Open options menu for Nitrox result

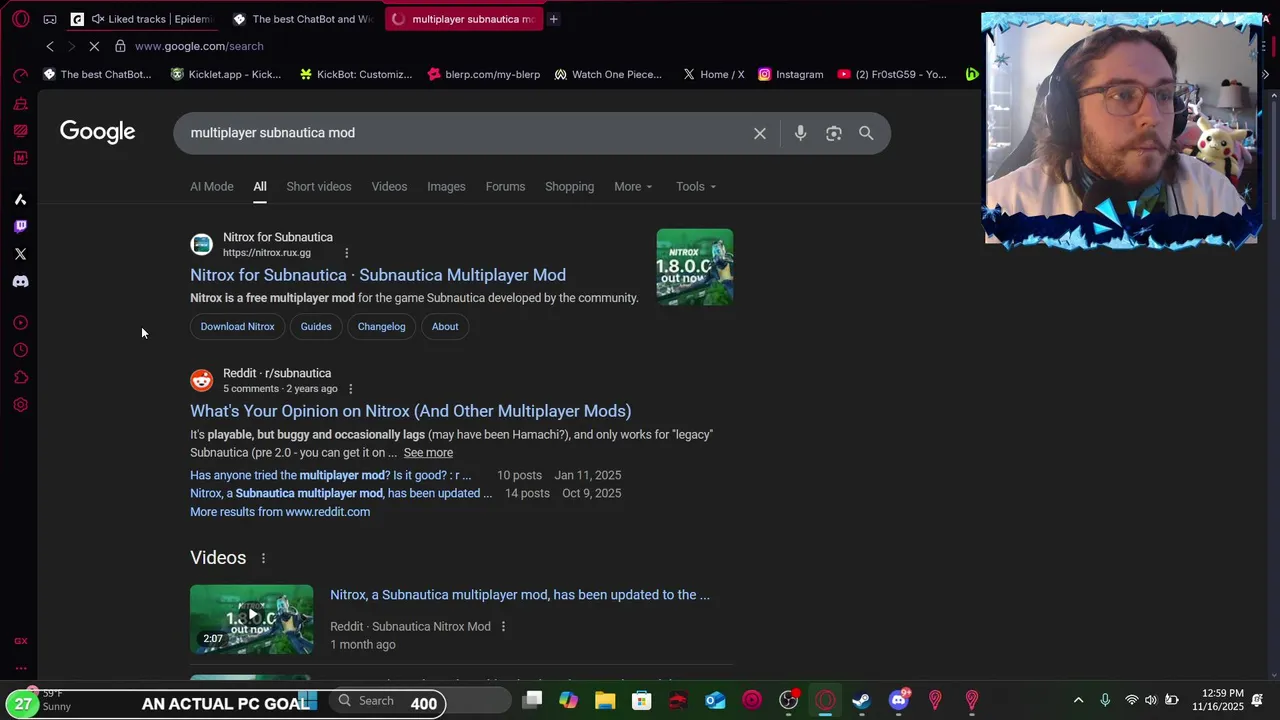[x=347, y=253]
